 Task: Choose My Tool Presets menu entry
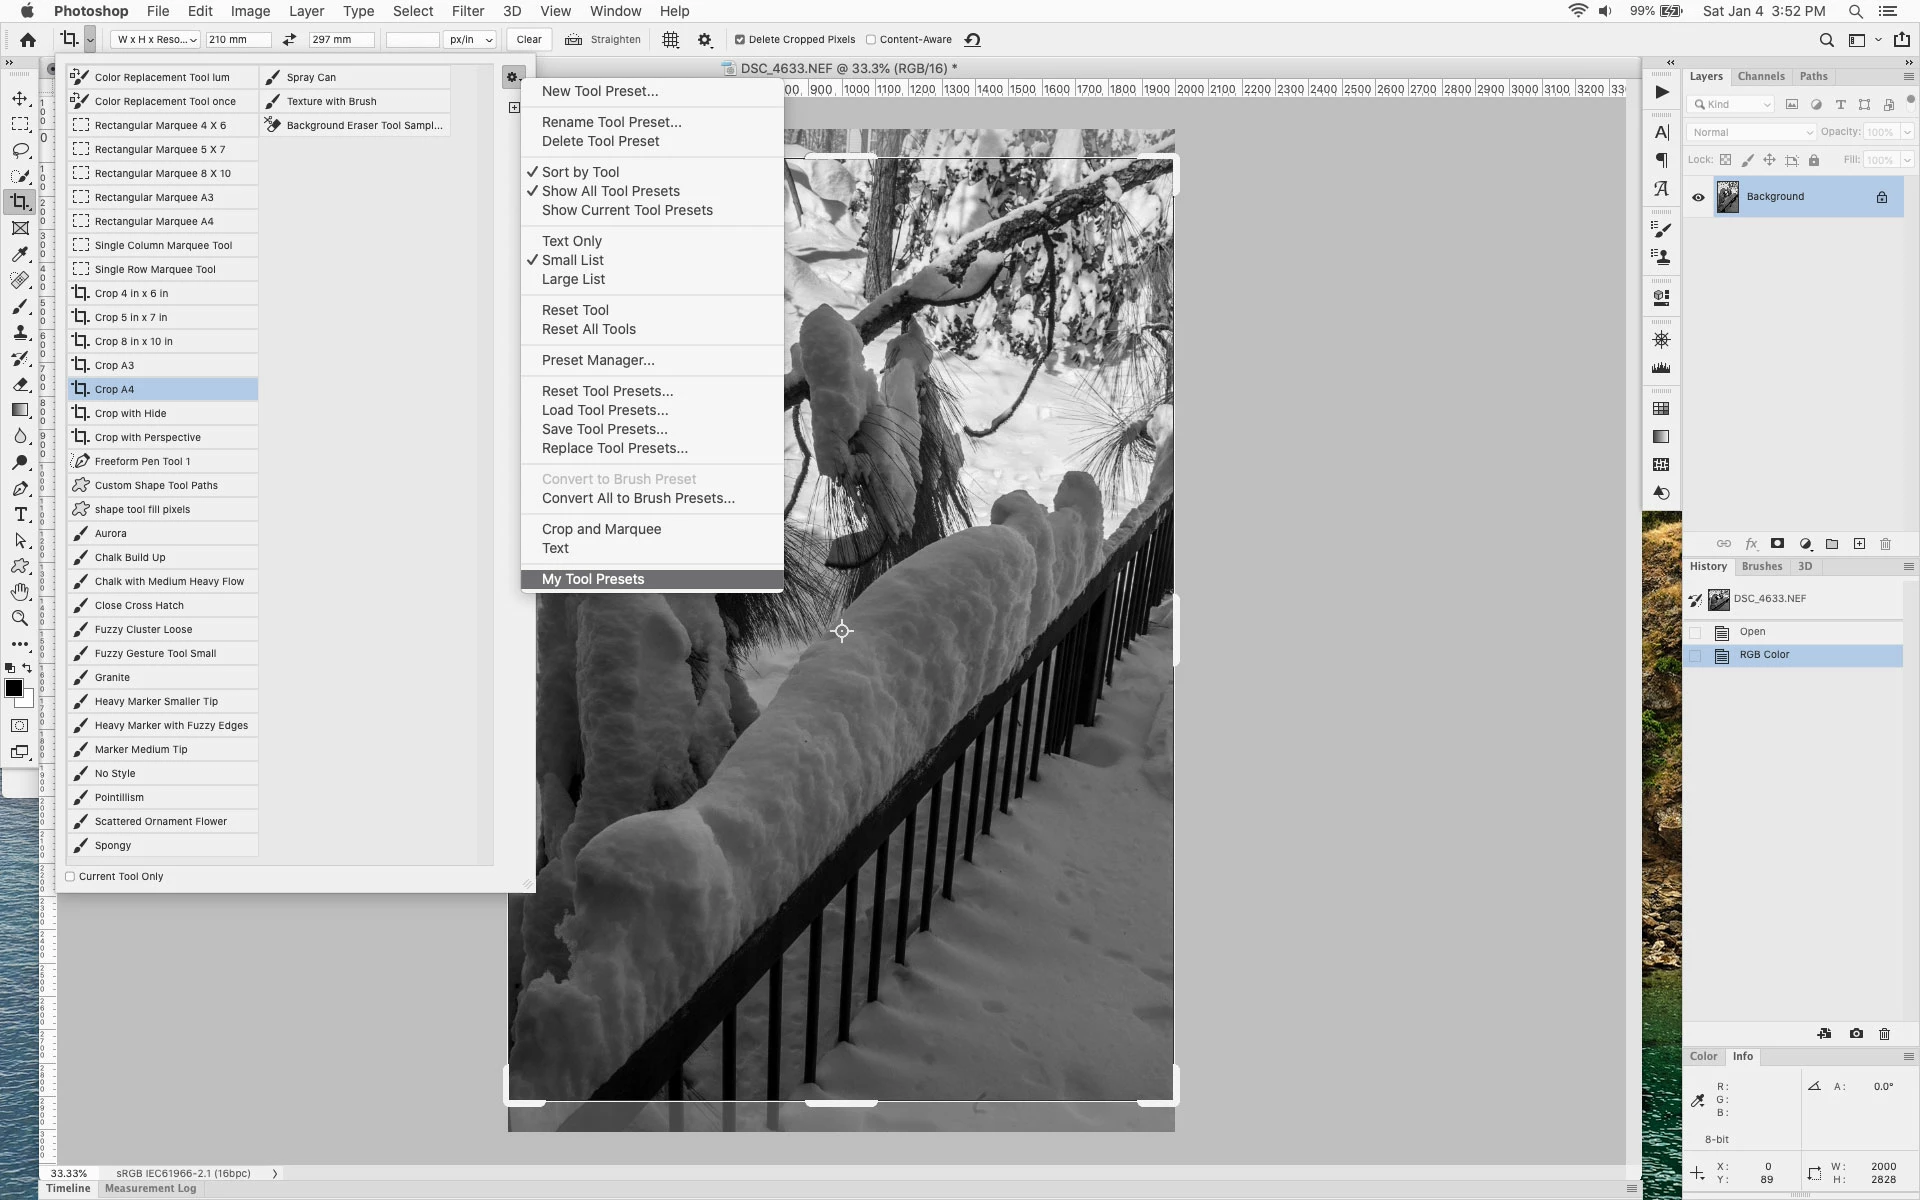tap(593, 579)
